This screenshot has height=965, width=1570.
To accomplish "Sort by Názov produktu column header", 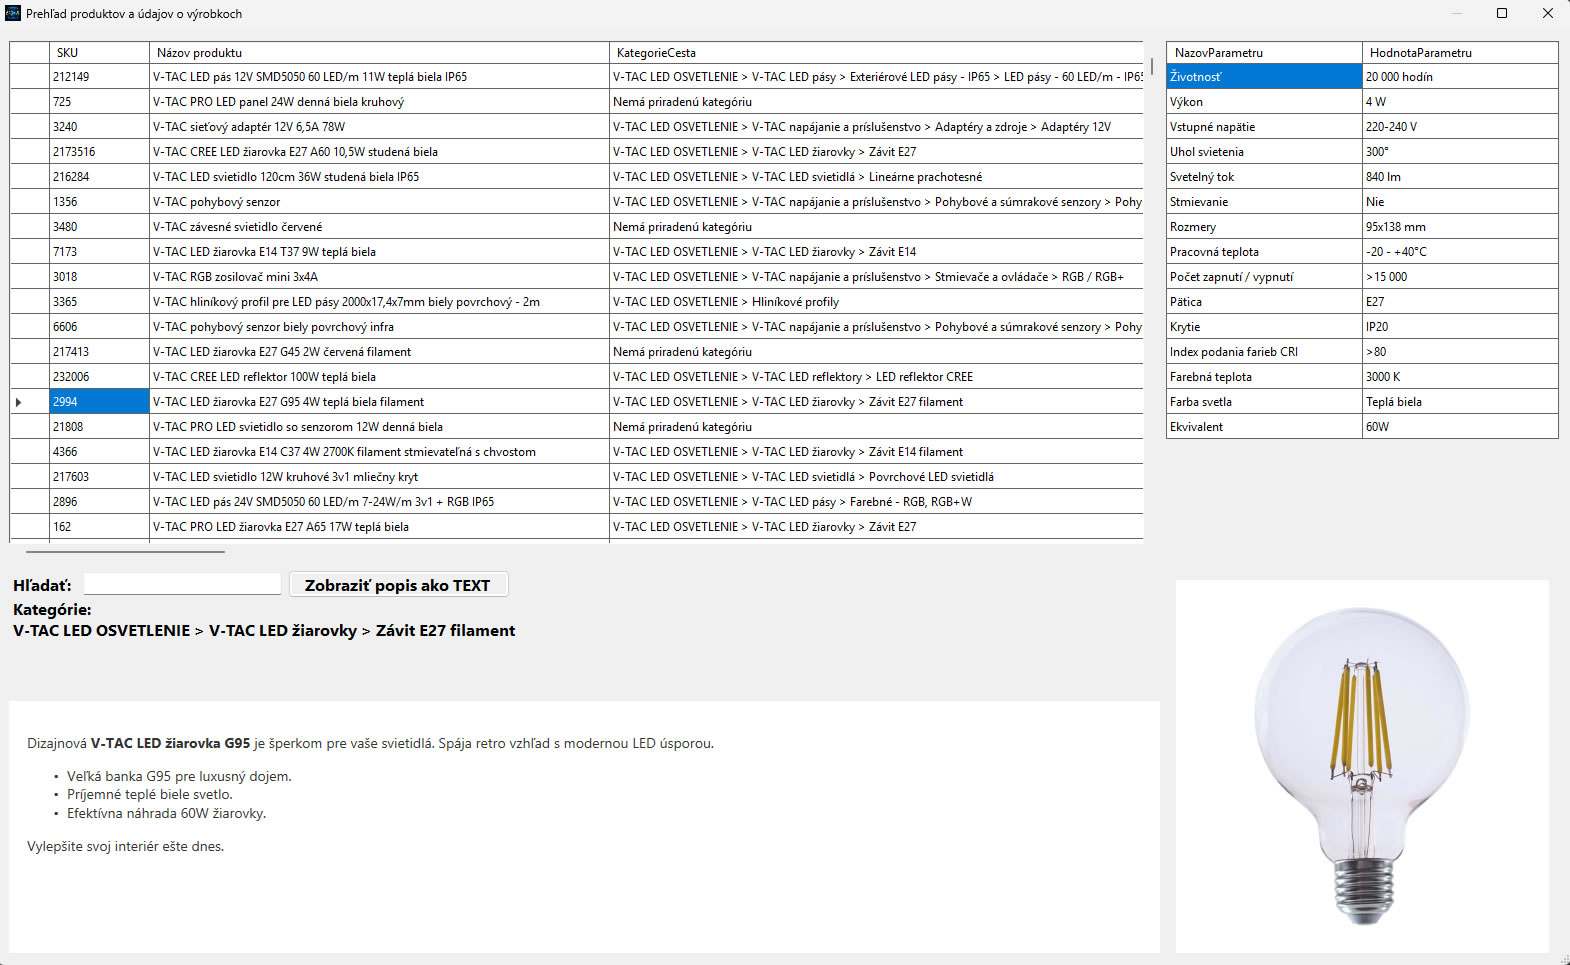I will [x=379, y=53].
